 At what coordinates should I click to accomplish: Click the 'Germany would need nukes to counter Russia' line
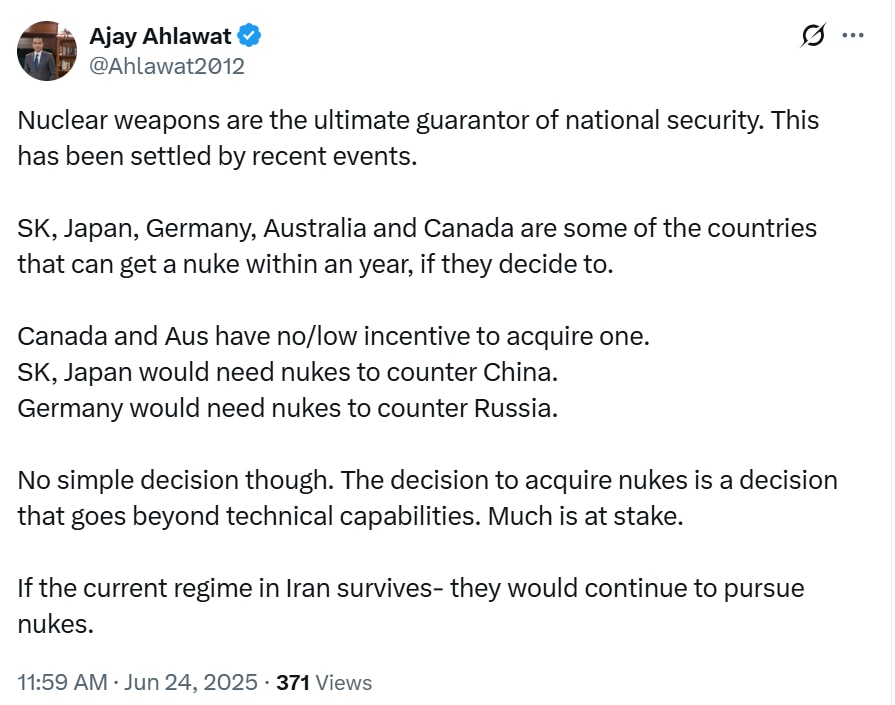[x=288, y=408]
